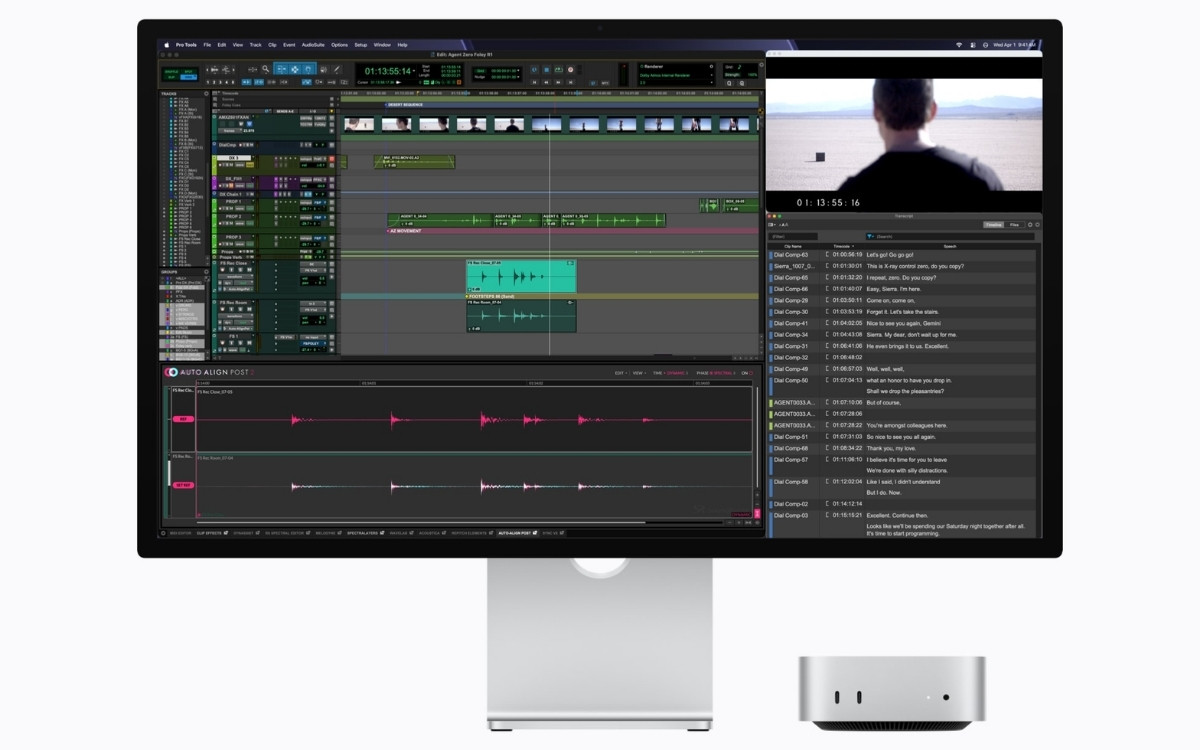Open the EDIT dropdown in Auto Align Post
1200x750 pixels.
[621, 373]
